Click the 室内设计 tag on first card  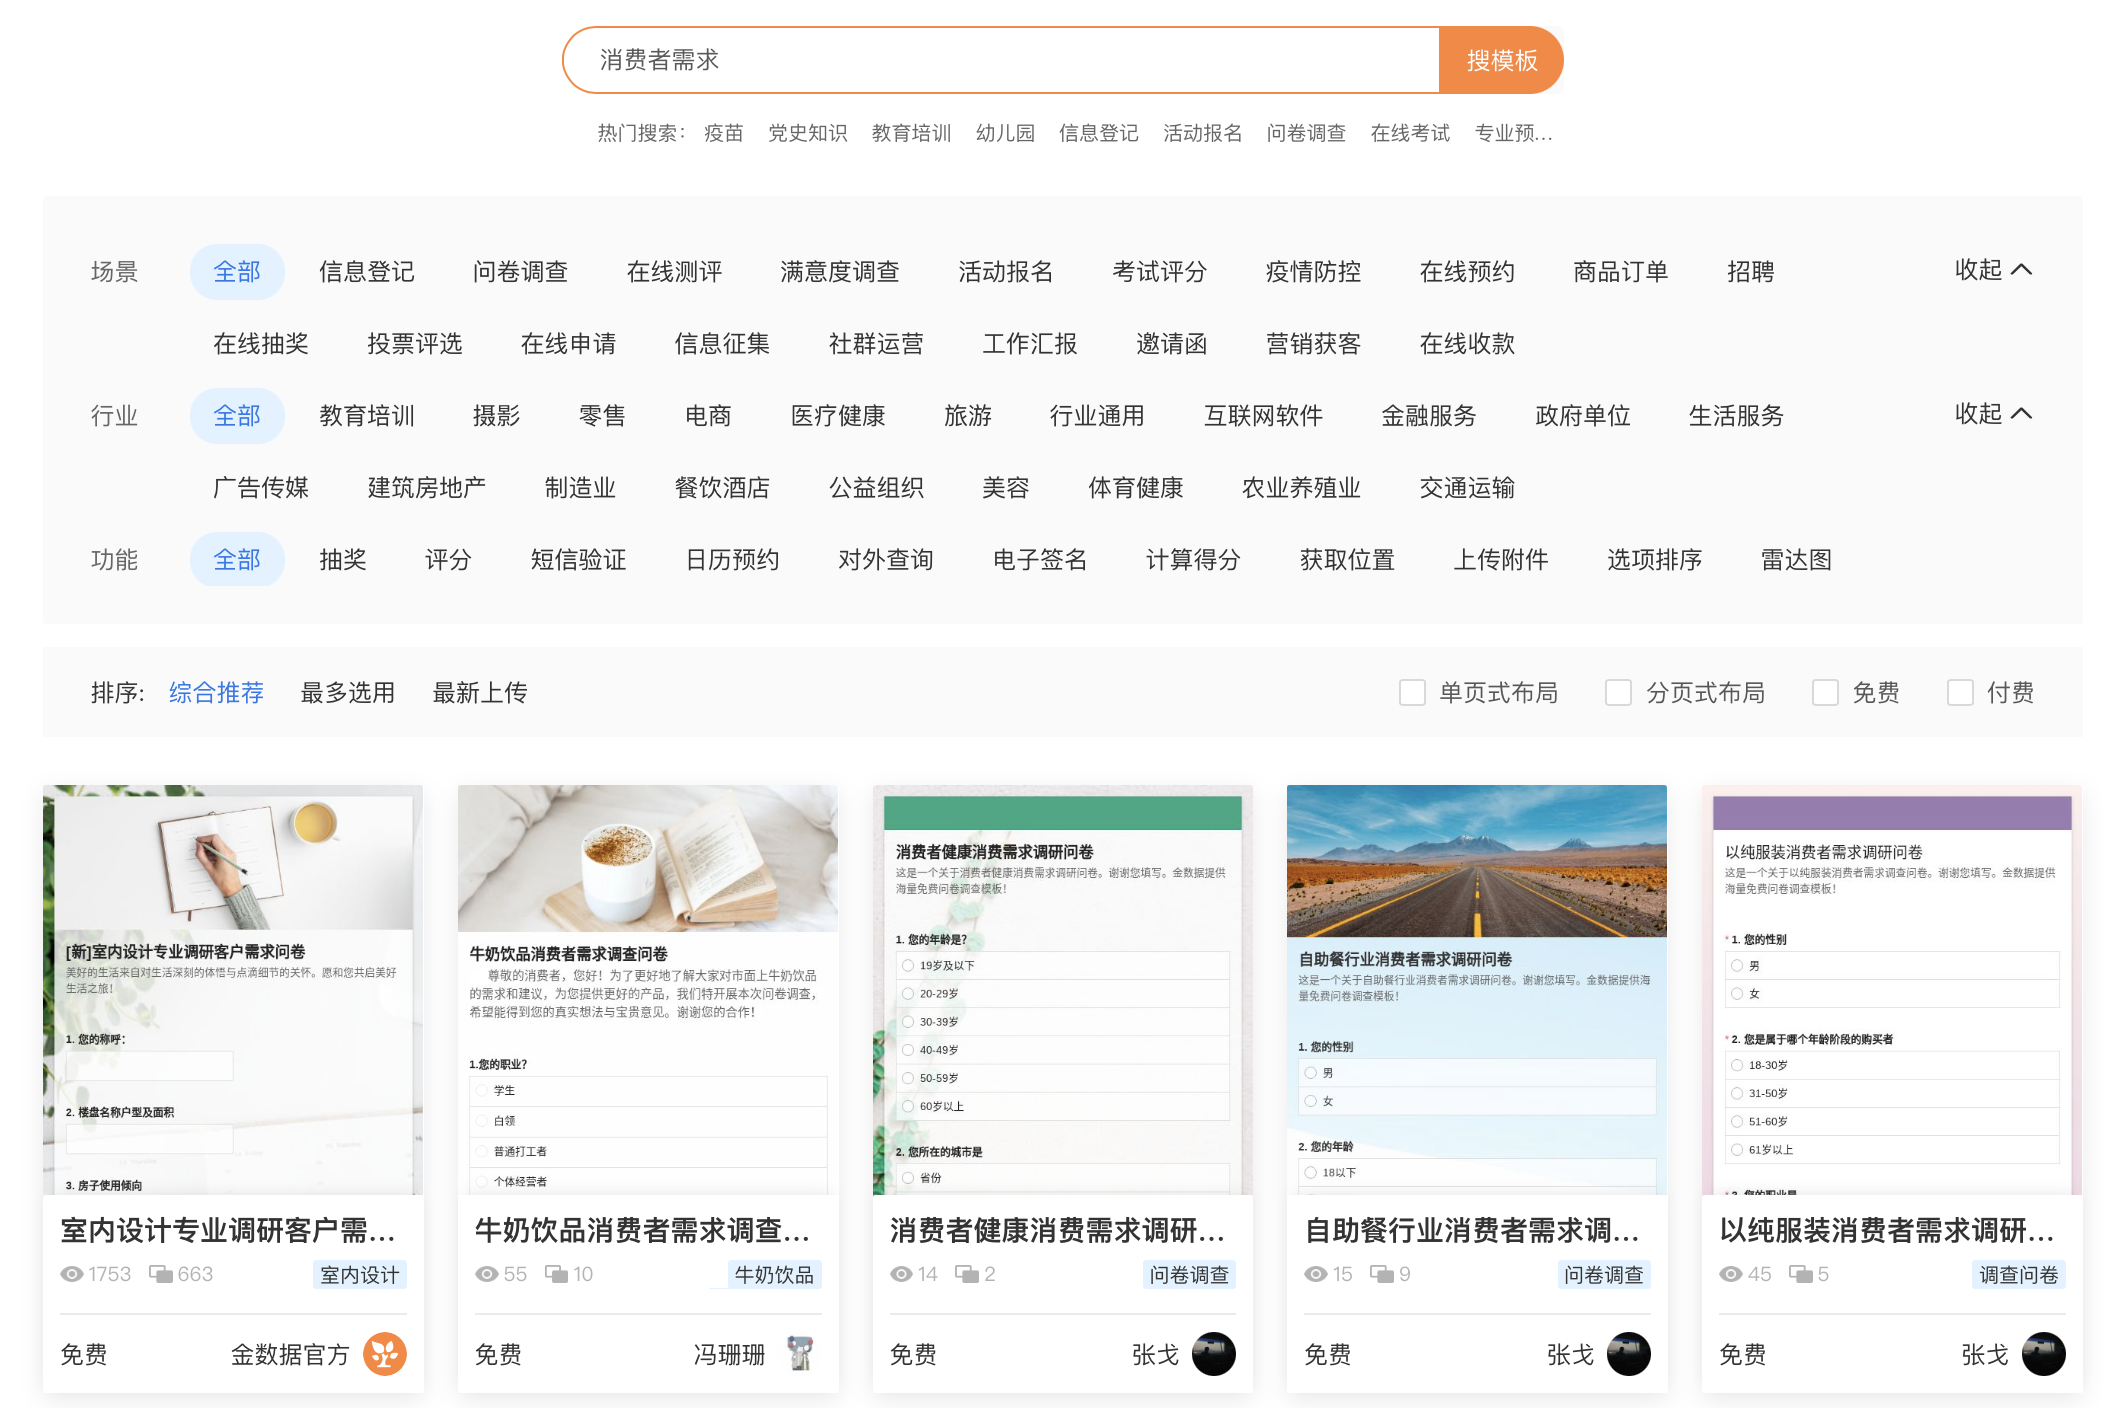359,1274
